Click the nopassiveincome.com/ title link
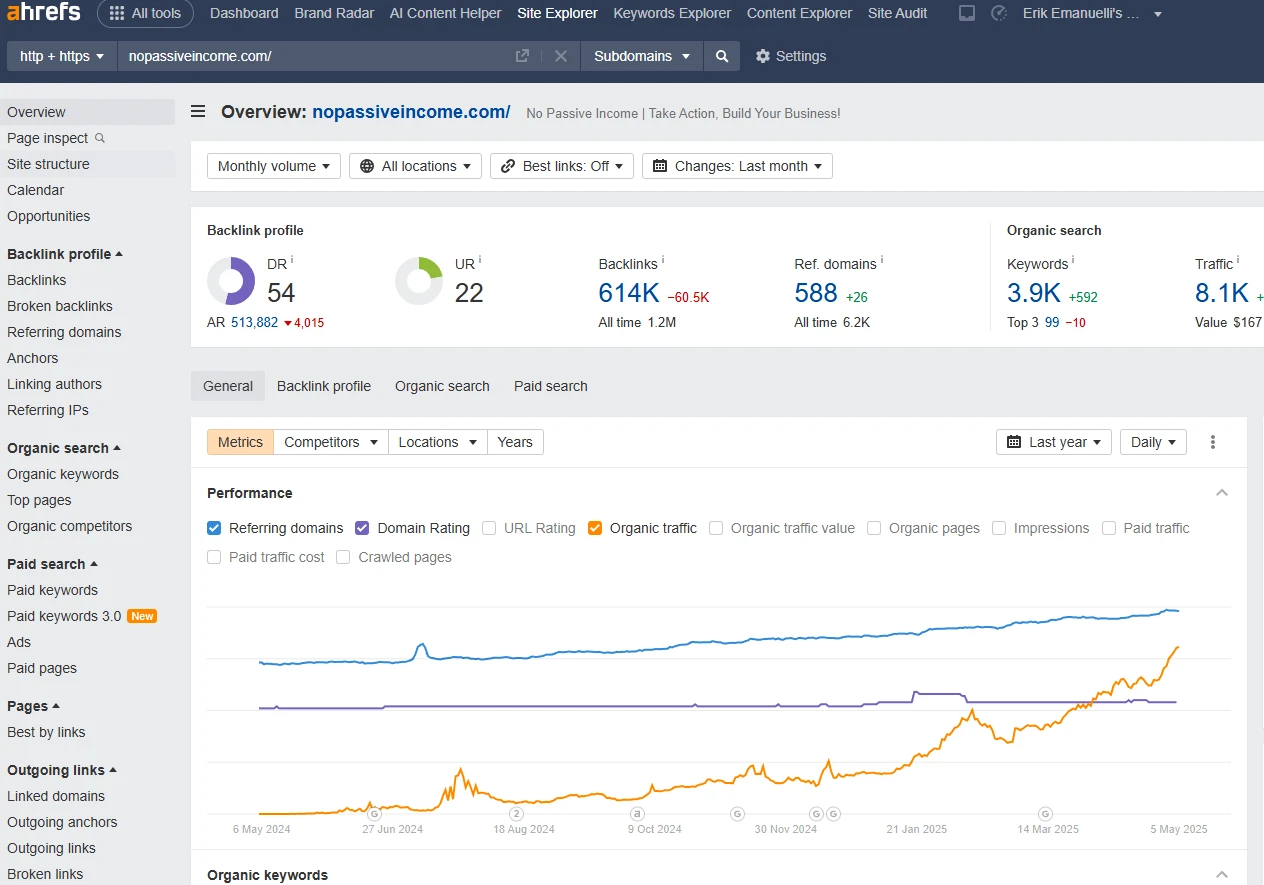This screenshot has width=1264, height=885. point(411,112)
